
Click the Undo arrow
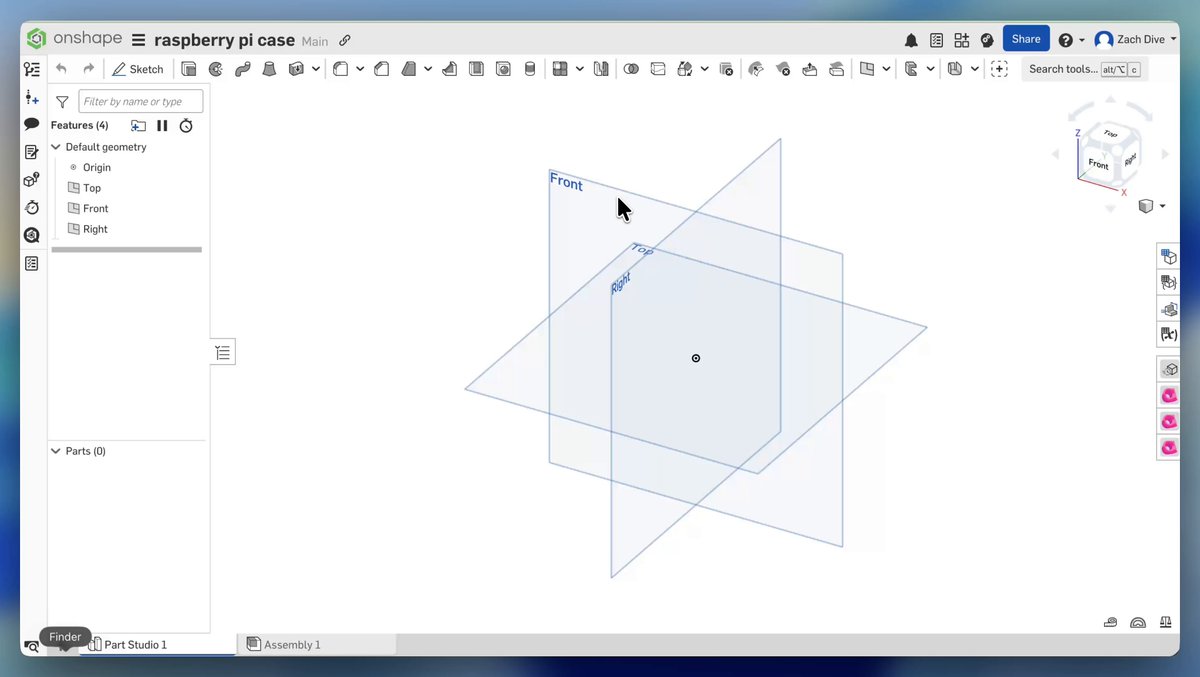(62, 69)
